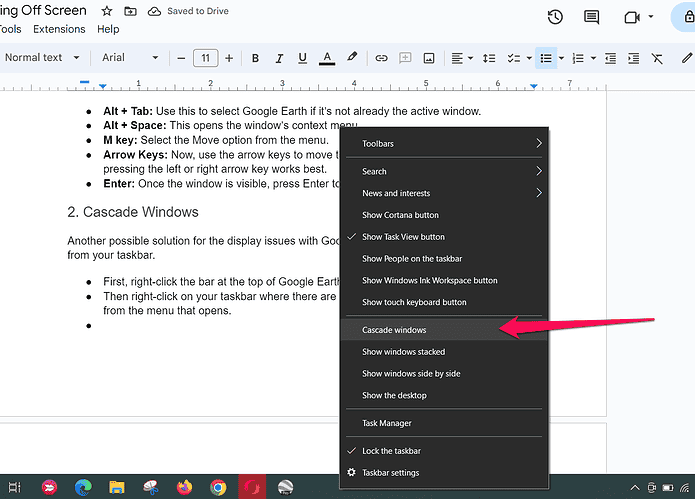Toggle Lock the taskbar option
This screenshot has height=499, width=695.
pos(390,451)
